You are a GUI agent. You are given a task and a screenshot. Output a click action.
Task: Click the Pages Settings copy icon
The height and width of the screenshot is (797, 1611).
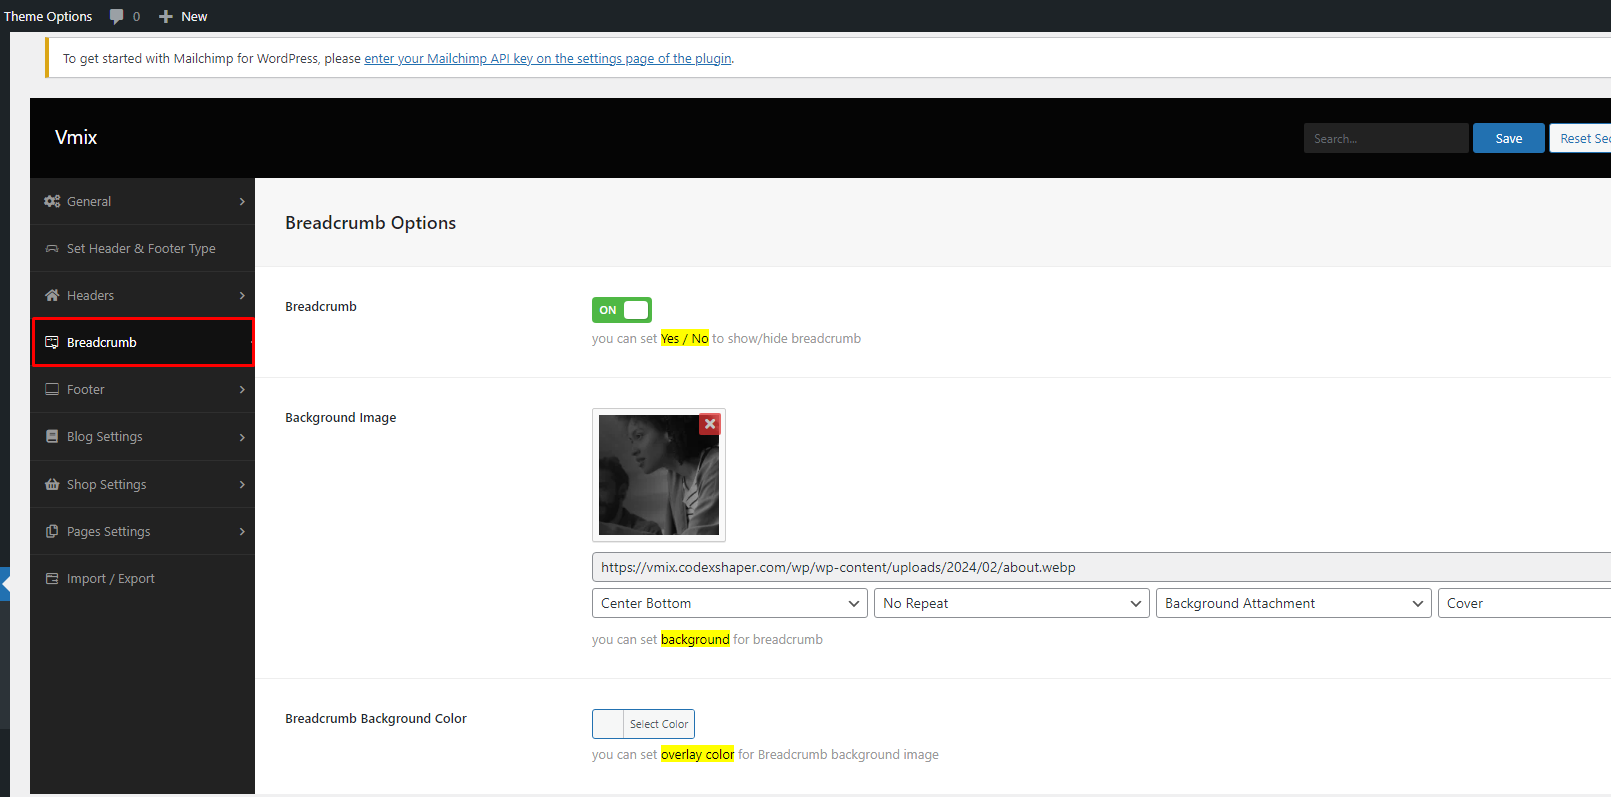(x=52, y=531)
